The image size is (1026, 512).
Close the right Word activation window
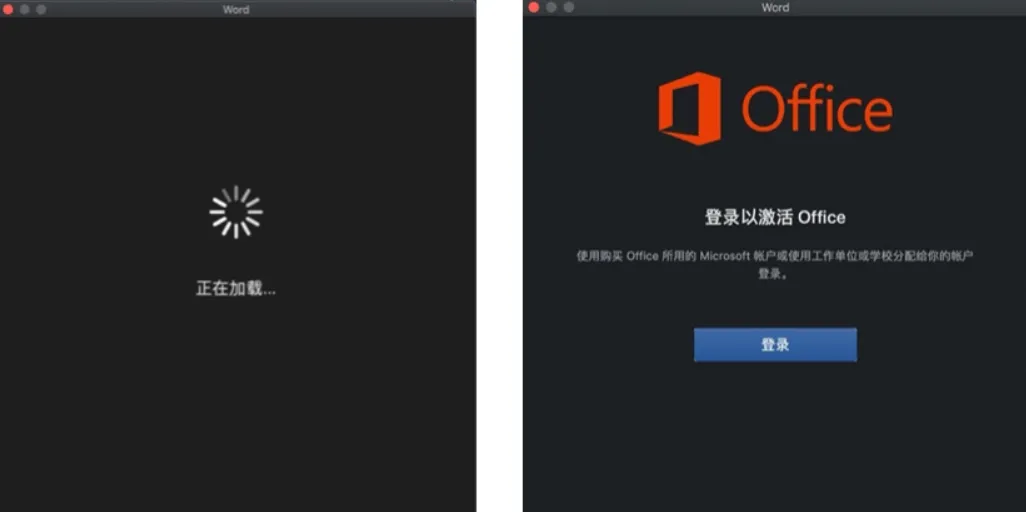point(533,7)
